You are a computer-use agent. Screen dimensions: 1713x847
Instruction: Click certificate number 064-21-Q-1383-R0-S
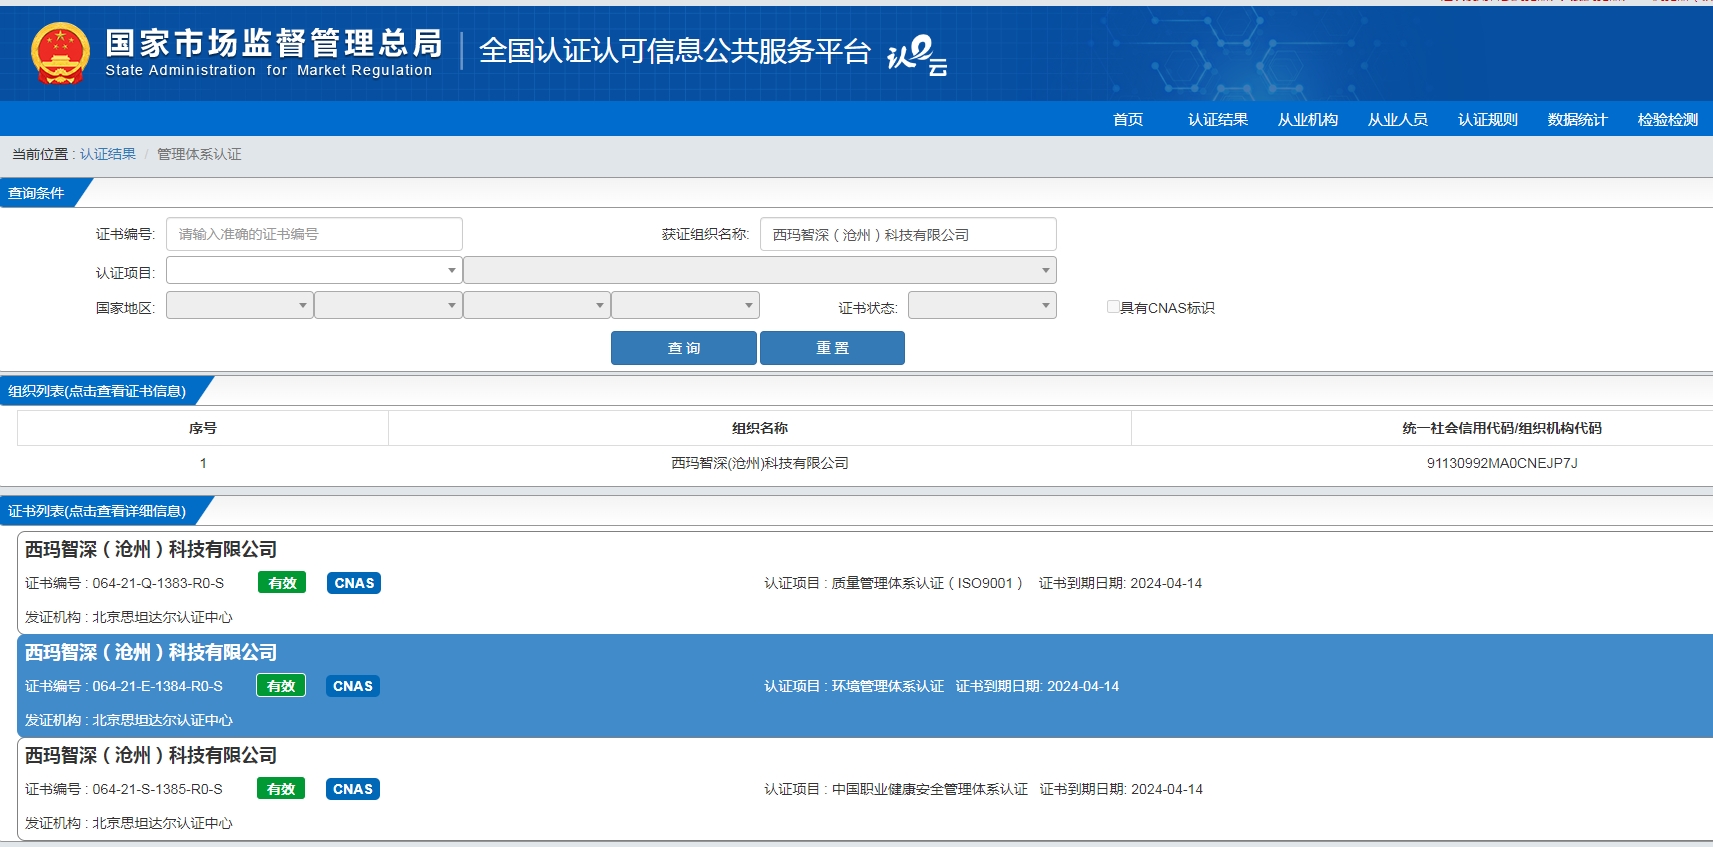(158, 583)
